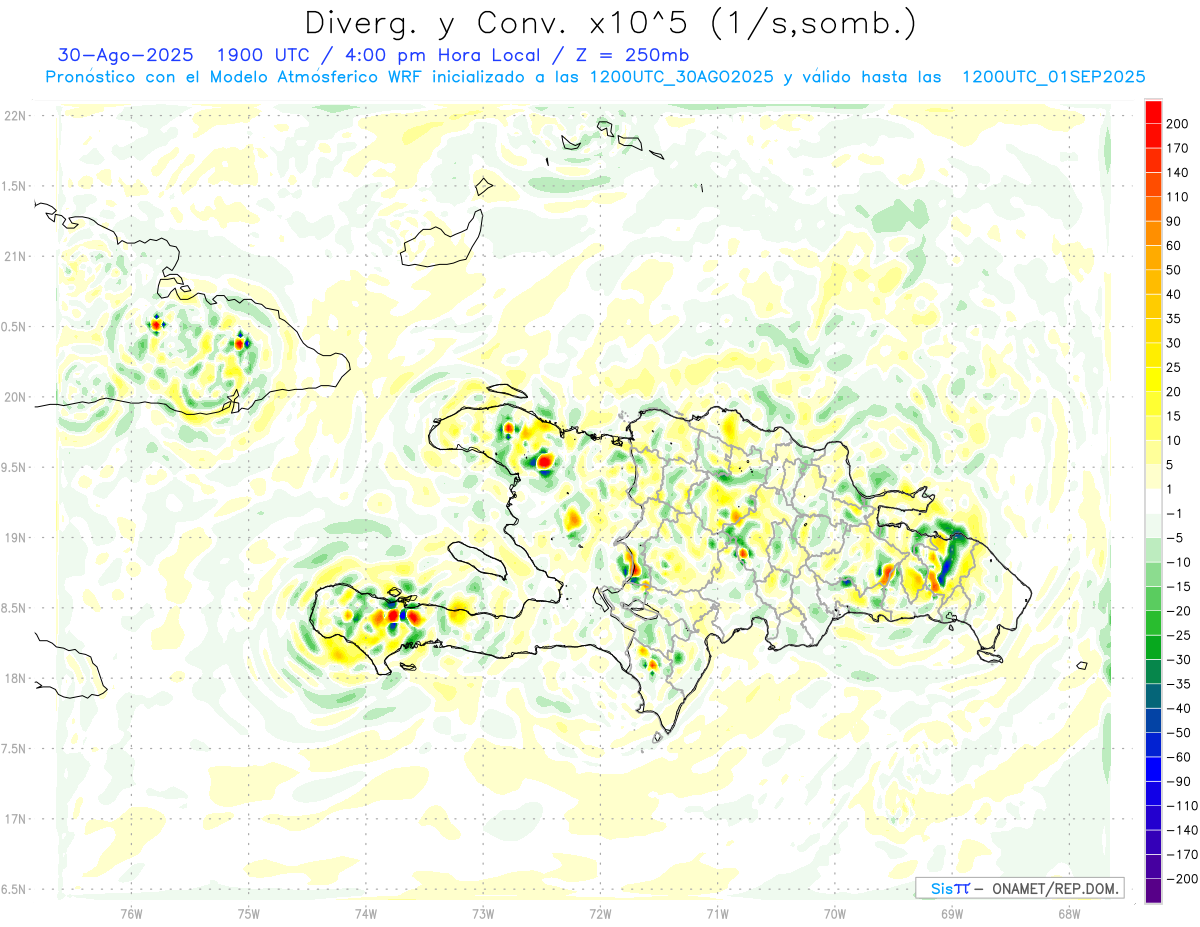
Task: Click the "60" color bar label
Action: click(x=1174, y=245)
